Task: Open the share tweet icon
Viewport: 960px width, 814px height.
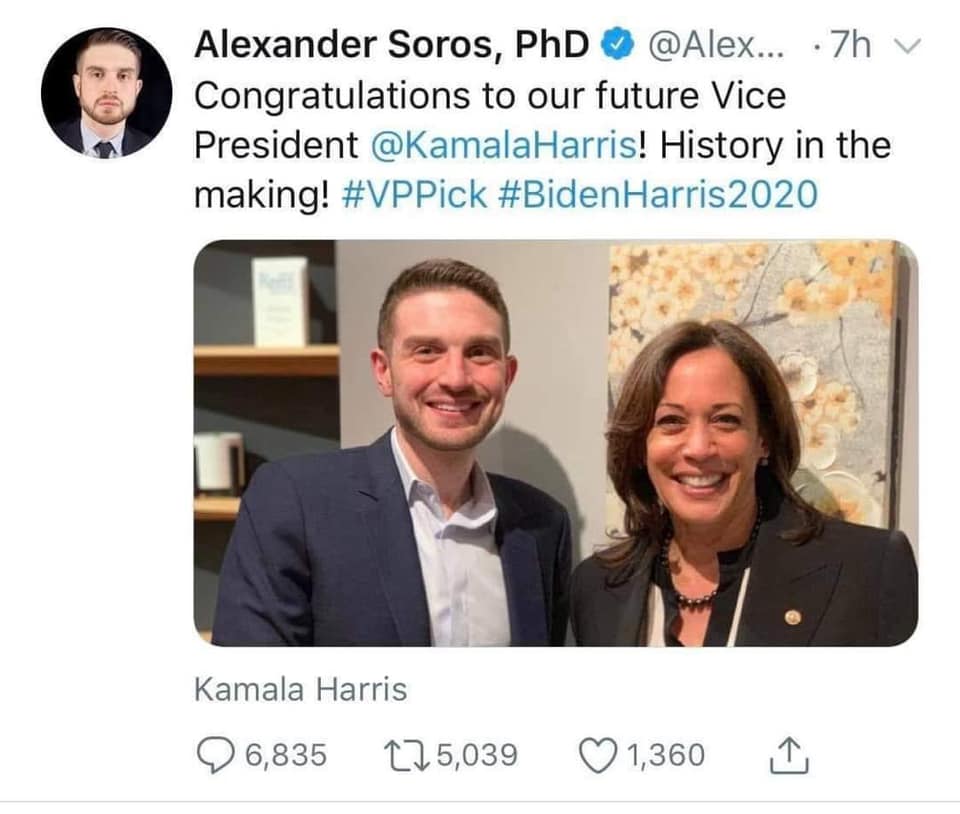Action: click(788, 754)
